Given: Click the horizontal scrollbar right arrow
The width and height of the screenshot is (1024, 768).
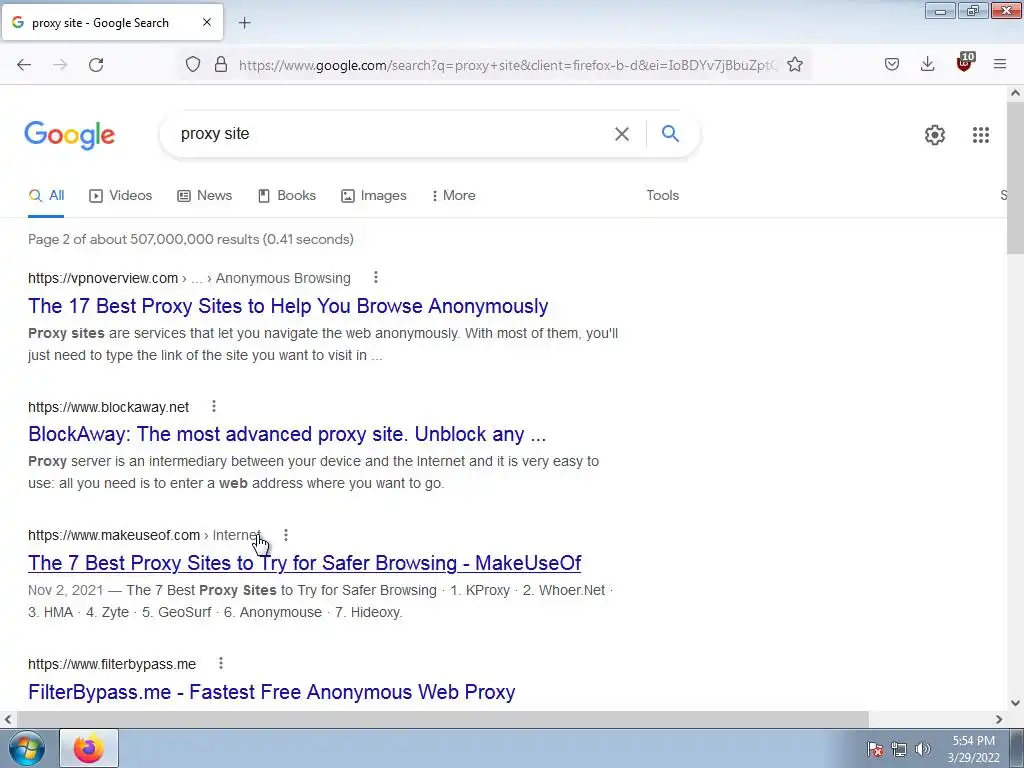Looking at the screenshot, I should pyautogui.click(x=999, y=719).
